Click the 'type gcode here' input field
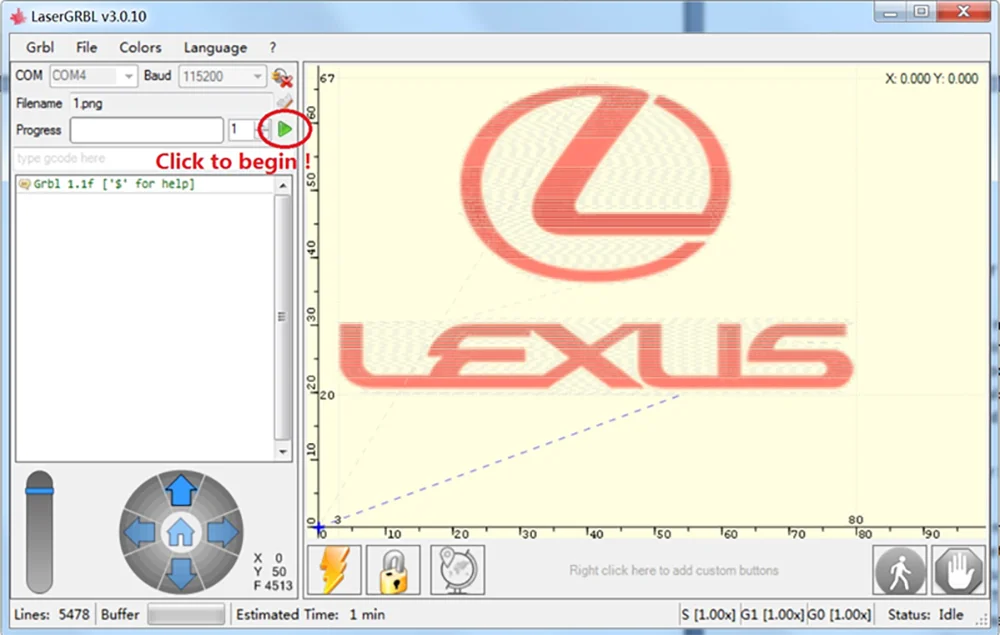Image resolution: width=1000 pixels, height=635 pixels. (x=83, y=158)
